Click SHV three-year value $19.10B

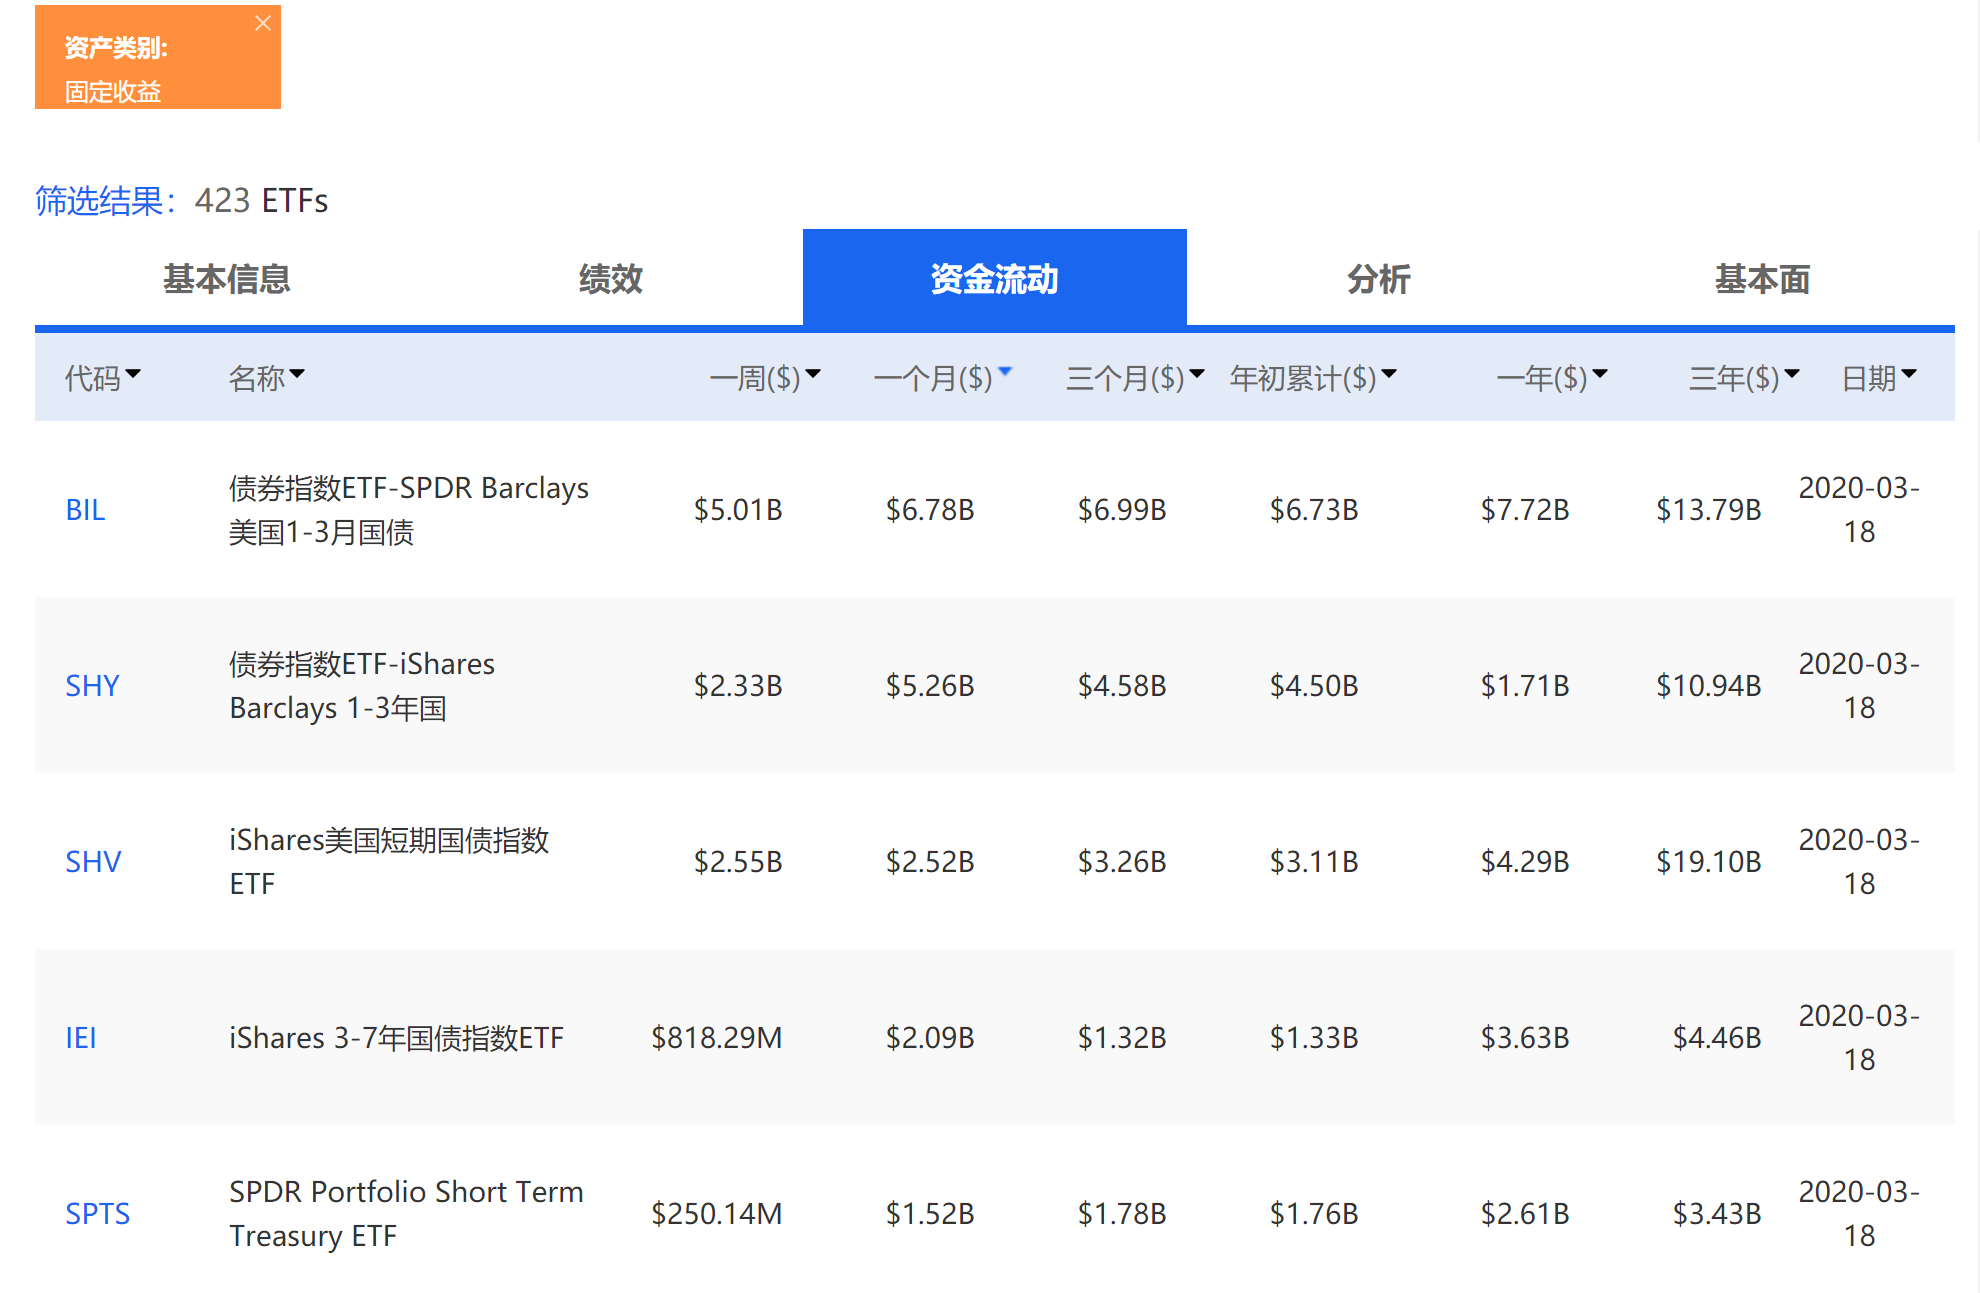tap(1709, 862)
